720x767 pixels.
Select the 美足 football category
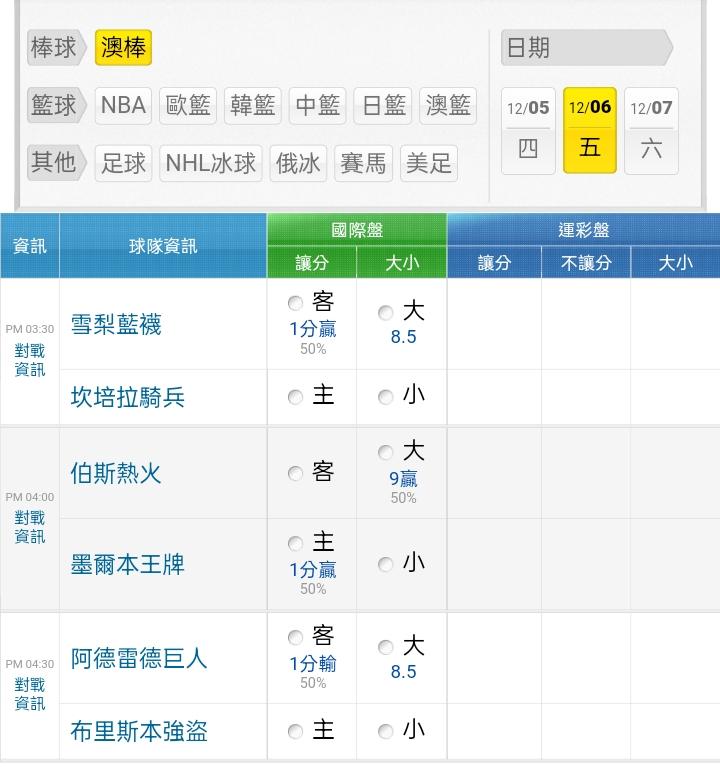pyautogui.click(x=429, y=163)
